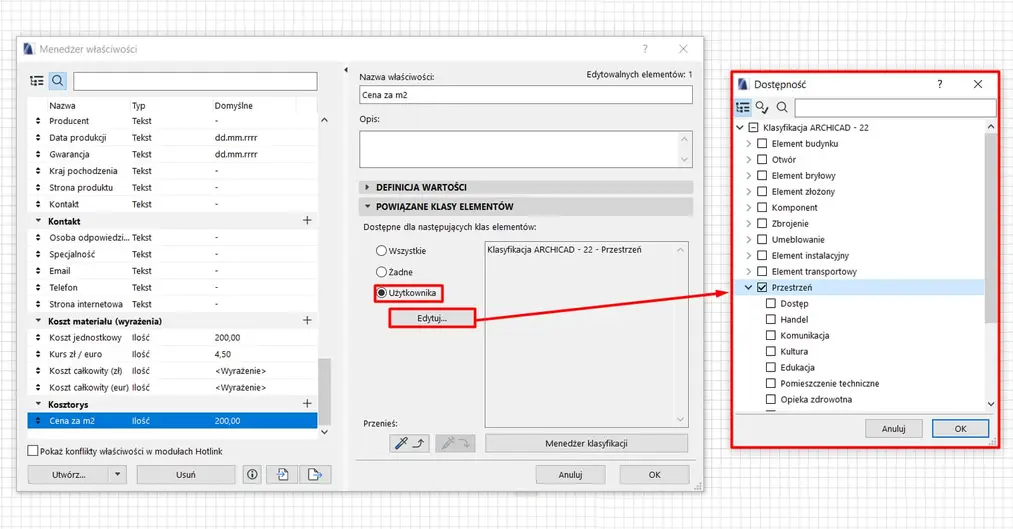Click the drag handle icon of Producent row

click(37, 121)
